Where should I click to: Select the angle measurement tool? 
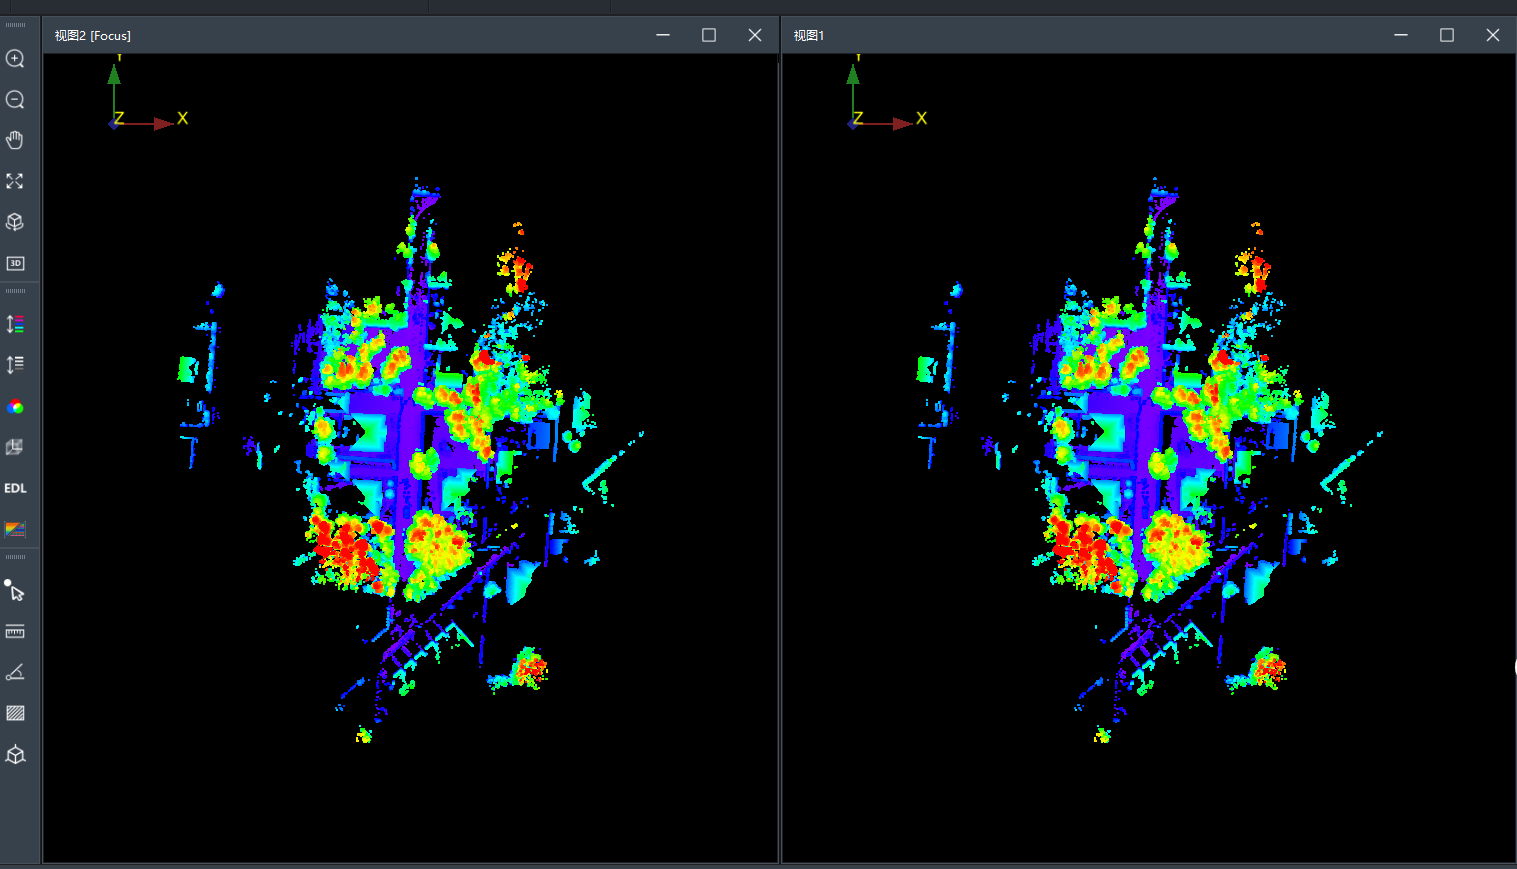tap(15, 673)
